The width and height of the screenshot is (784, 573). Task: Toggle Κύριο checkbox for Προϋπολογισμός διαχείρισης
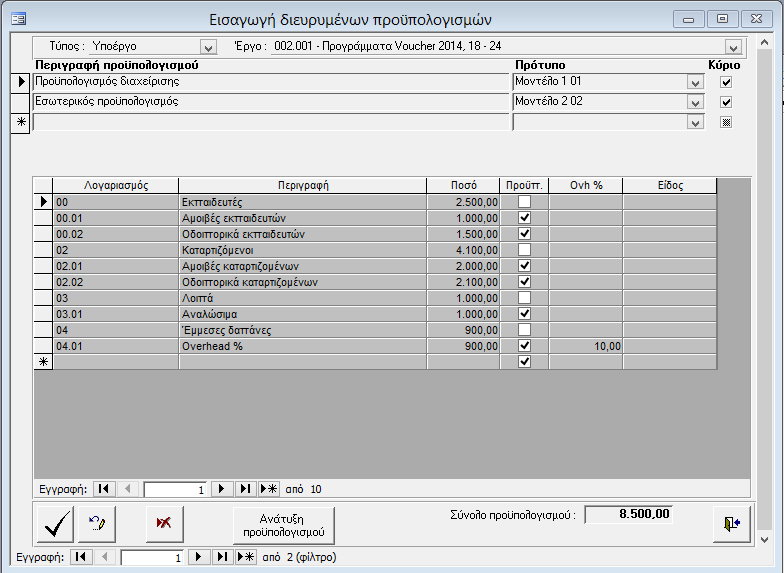[727, 81]
